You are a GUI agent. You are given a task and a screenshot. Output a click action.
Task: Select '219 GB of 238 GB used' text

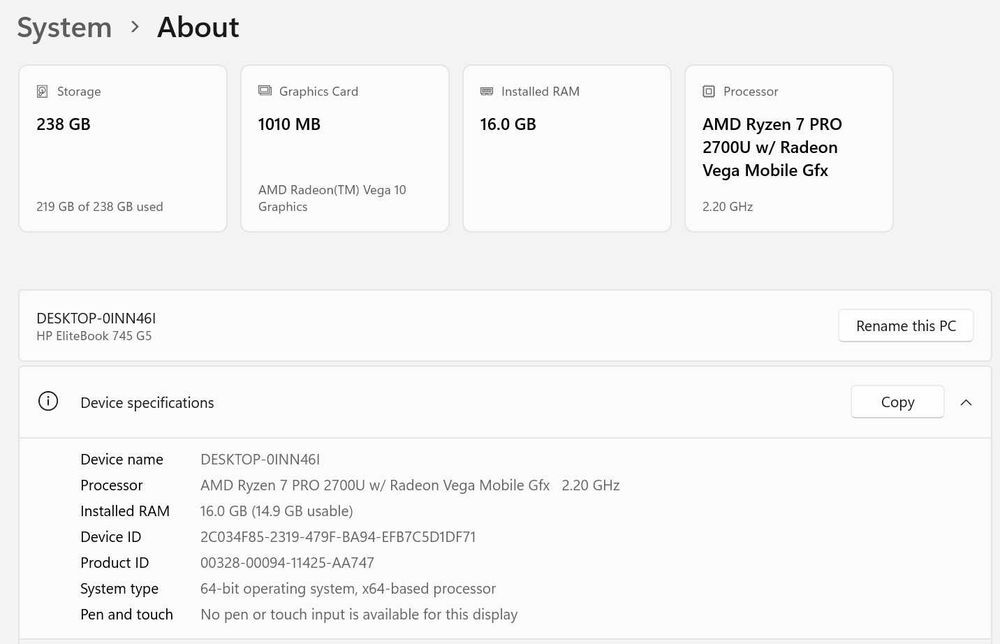click(x=99, y=207)
